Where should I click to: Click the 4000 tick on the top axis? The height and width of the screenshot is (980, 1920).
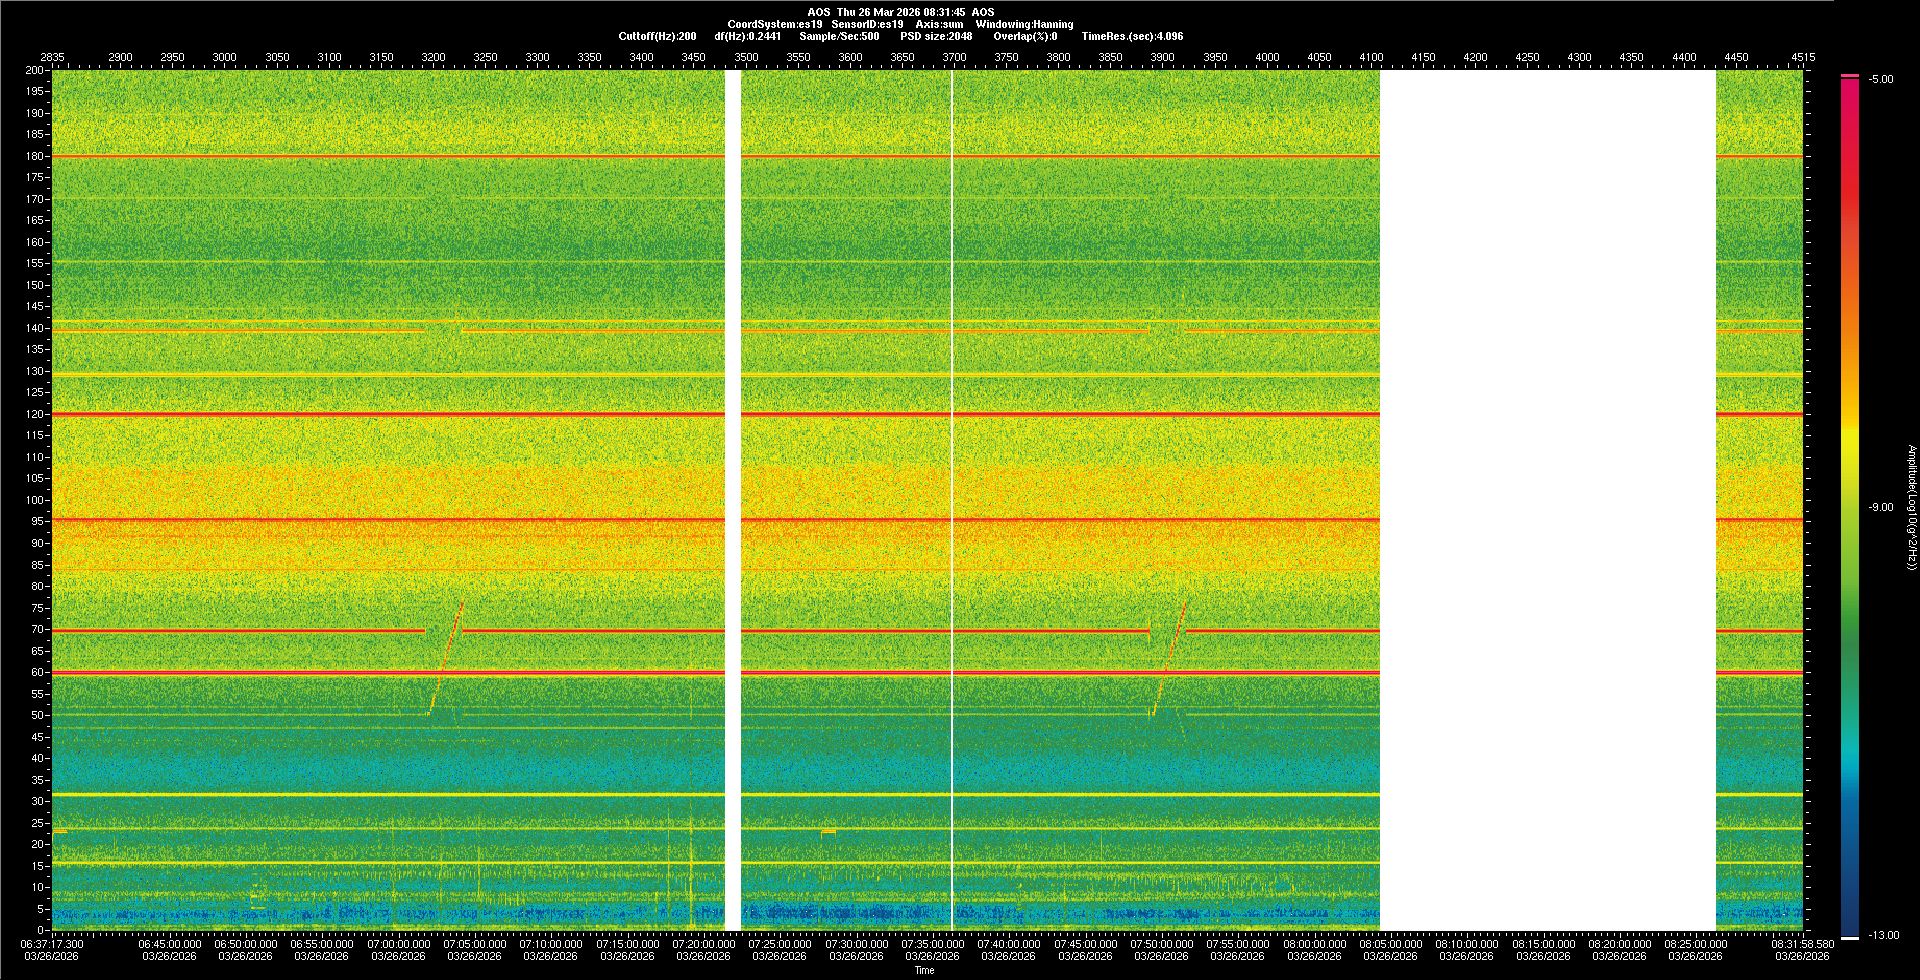pyautogui.click(x=1267, y=57)
